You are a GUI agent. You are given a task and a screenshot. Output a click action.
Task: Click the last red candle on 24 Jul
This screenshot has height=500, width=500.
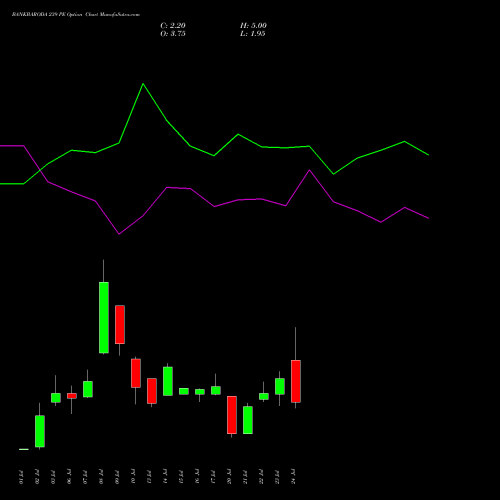pyautogui.click(x=296, y=381)
